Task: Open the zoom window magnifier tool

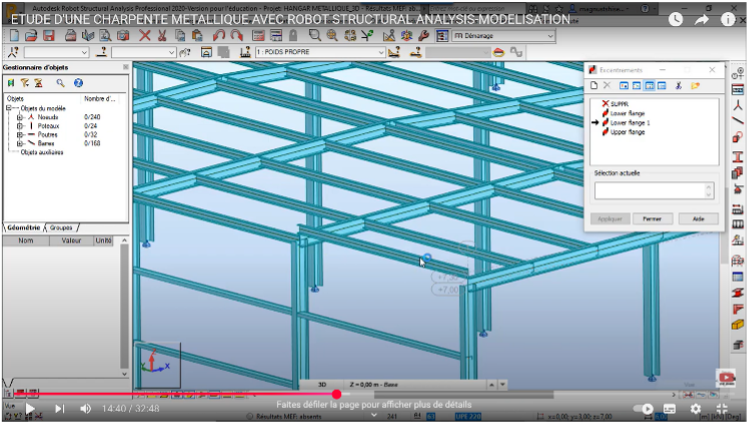Action: (x=314, y=35)
